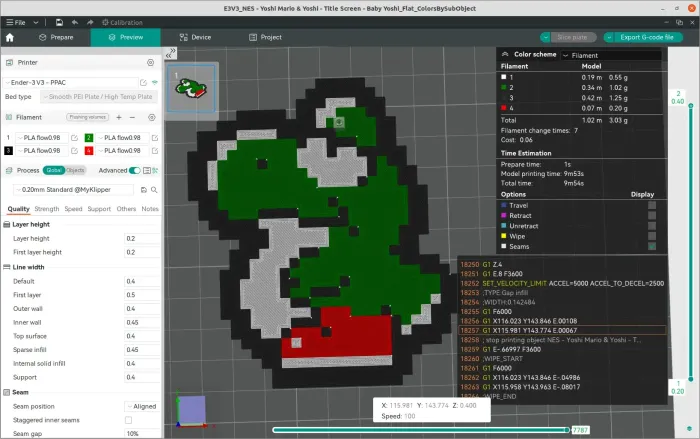Switch process scope to Global

(54, 171)
